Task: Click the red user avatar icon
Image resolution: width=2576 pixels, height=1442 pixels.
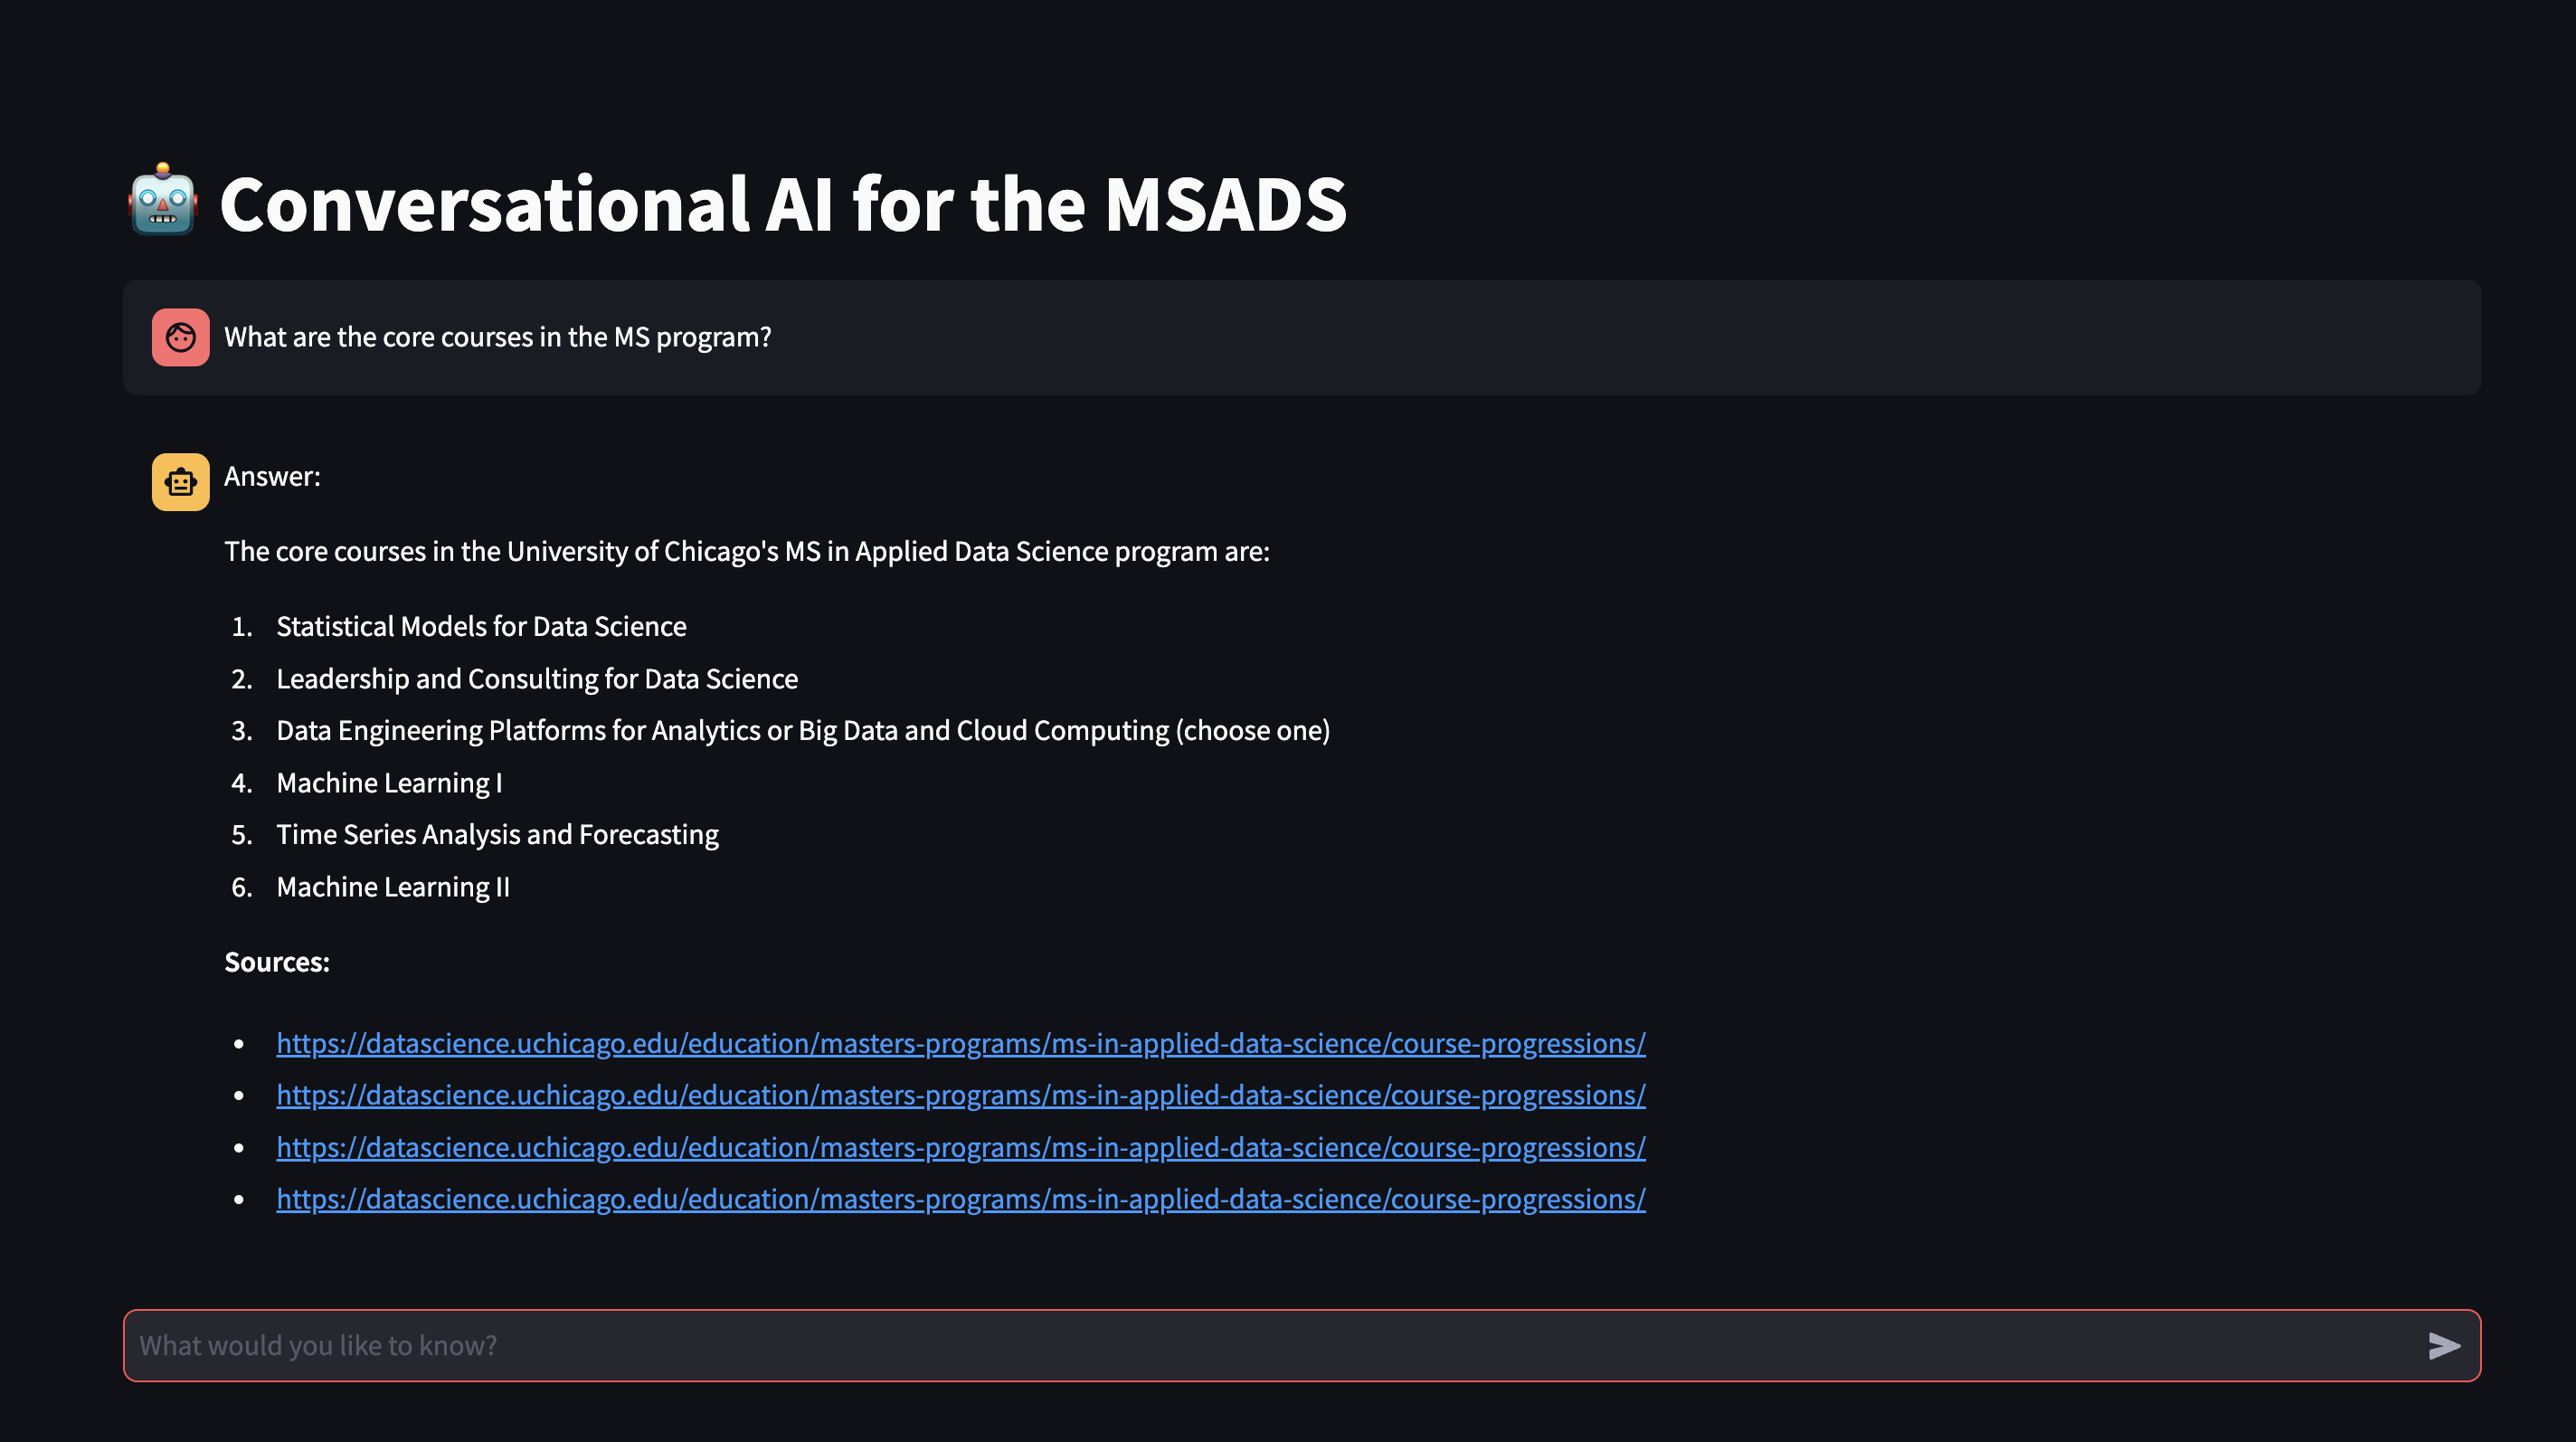Action: (181, 337)
